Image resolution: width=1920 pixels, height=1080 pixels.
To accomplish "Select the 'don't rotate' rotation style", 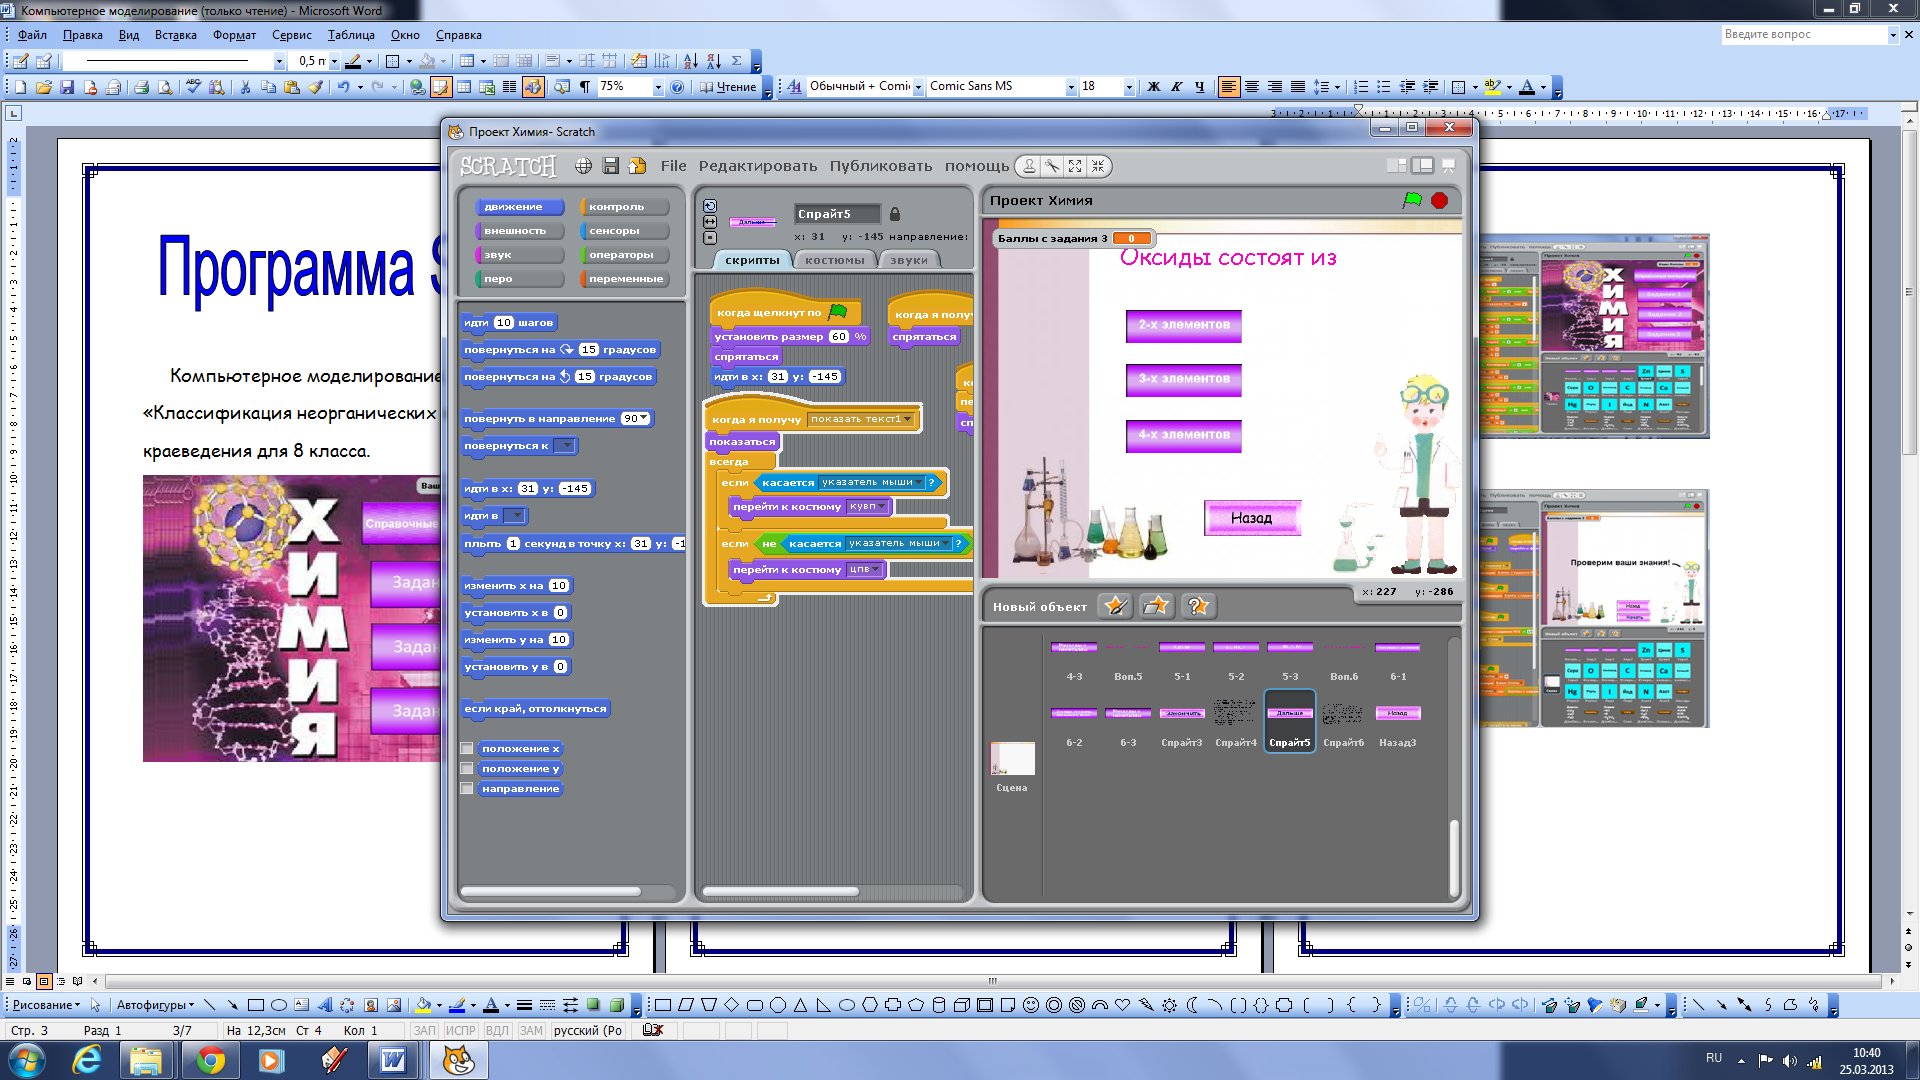I will [710, 238].
